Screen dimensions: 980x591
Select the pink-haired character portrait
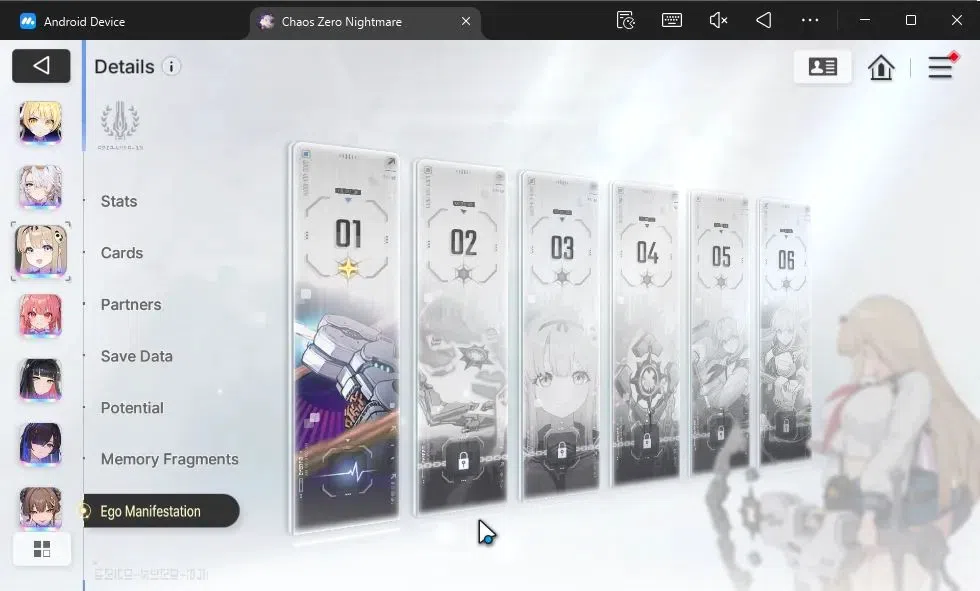point(41,315)
